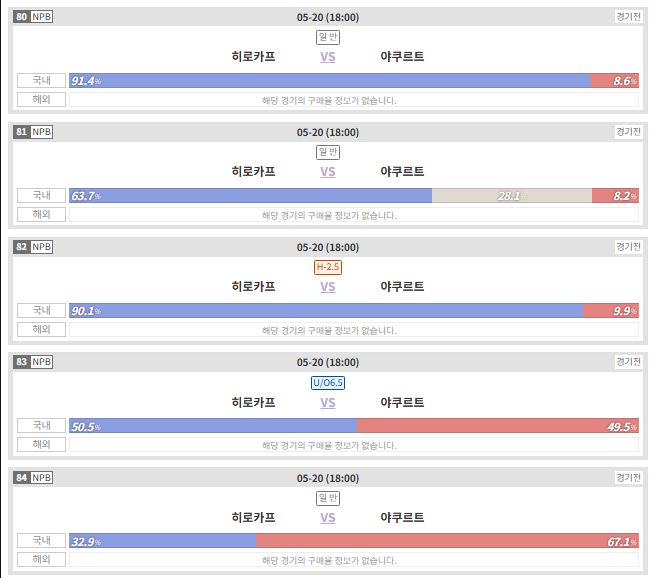Click the 28.1% draw bar segment
The image size is (653, 578).
pos(512,195)
